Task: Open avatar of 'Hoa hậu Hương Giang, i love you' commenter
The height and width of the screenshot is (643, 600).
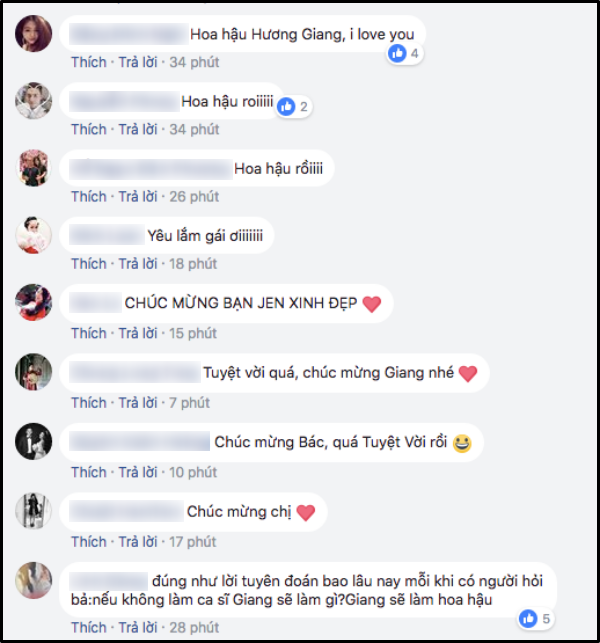Action: [x=34, y=34]
